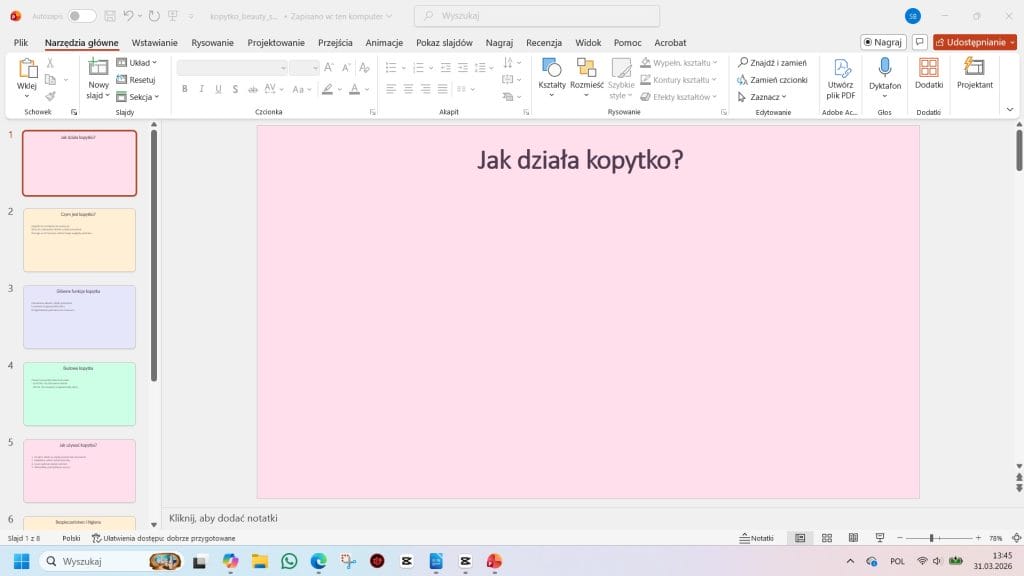Click the Rozmieść arrange icon

[586, 70]
